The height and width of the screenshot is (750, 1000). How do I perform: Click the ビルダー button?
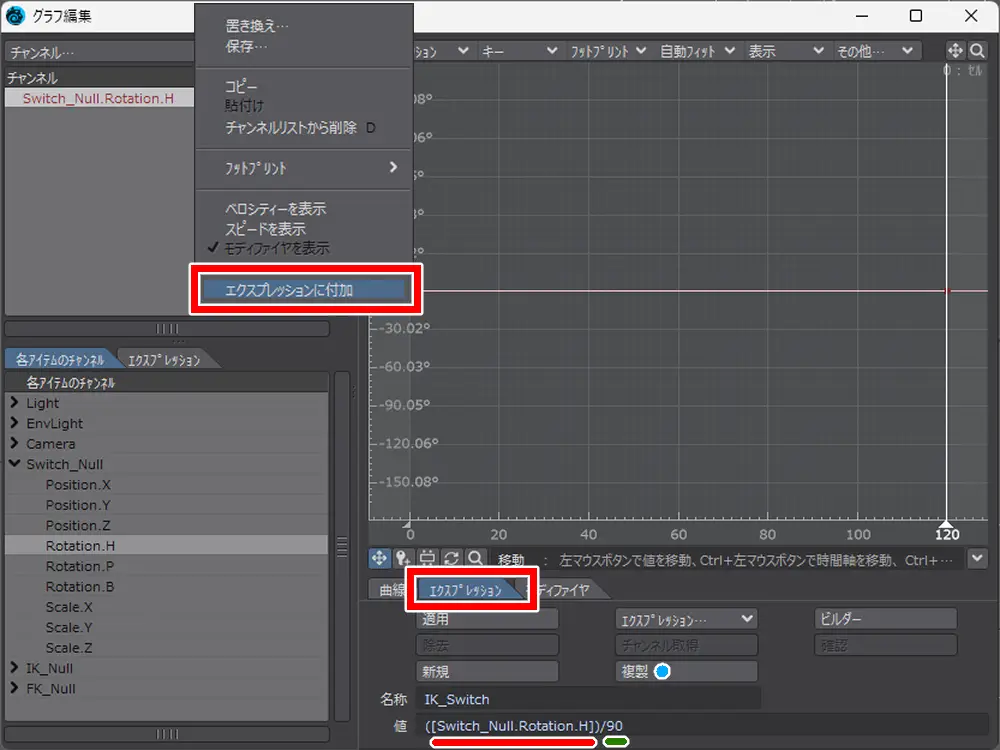pyautogui.click(x=886, y=620)
